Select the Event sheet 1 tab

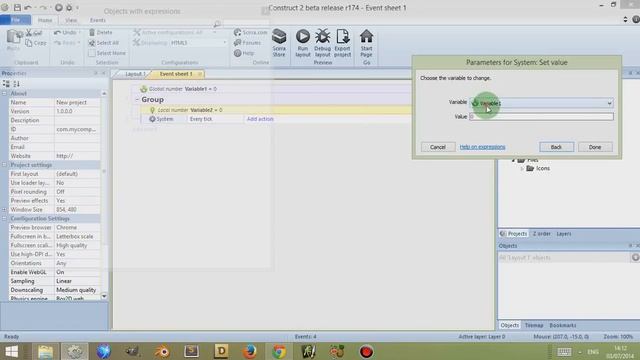176,74
